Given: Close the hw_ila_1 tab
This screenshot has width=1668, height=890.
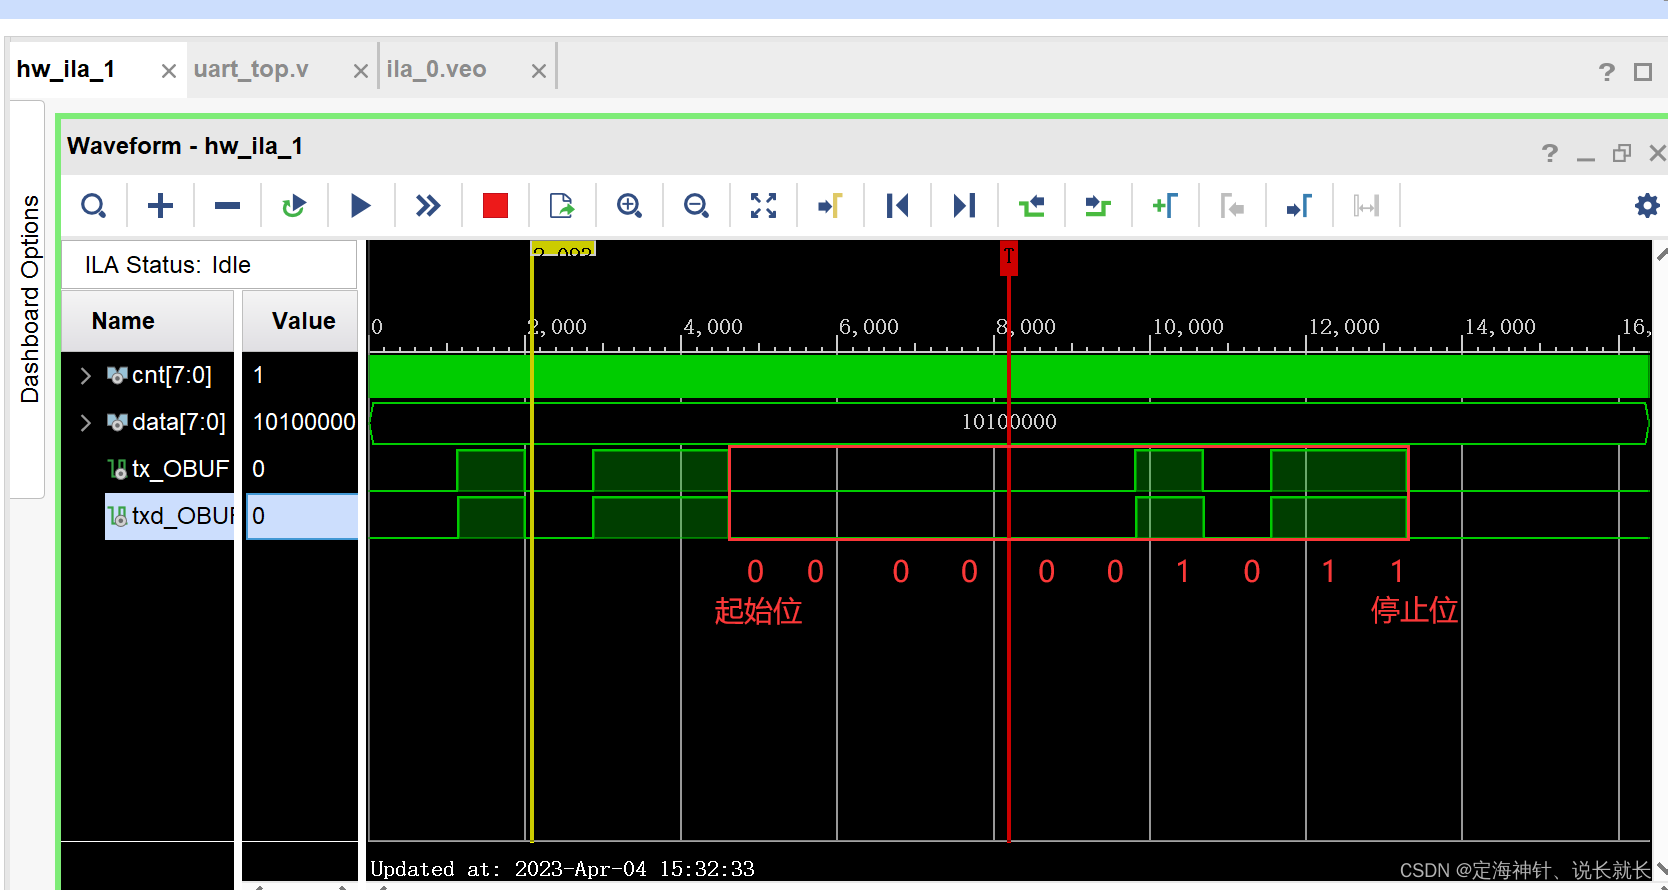Looking at the screenshot, I should pos(169,71).
